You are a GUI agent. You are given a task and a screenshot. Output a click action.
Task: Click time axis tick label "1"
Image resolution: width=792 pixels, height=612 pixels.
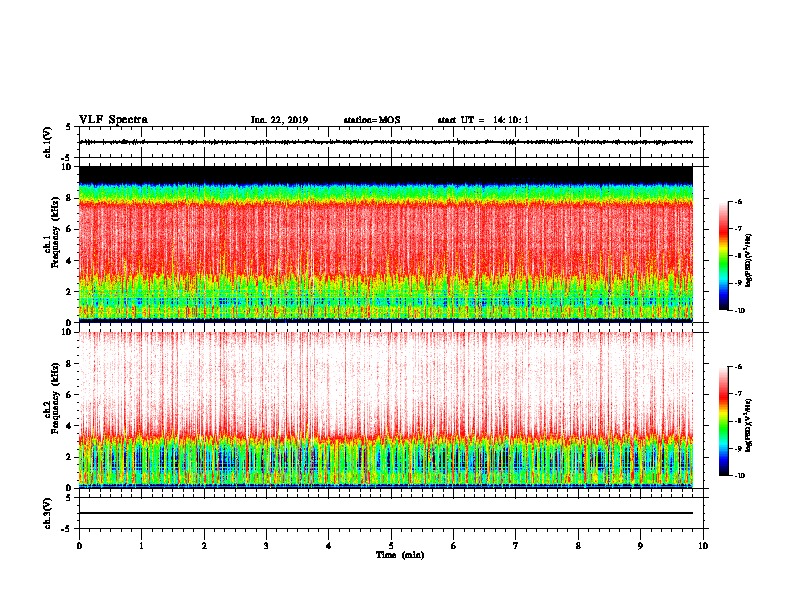(x=141, y=546)
